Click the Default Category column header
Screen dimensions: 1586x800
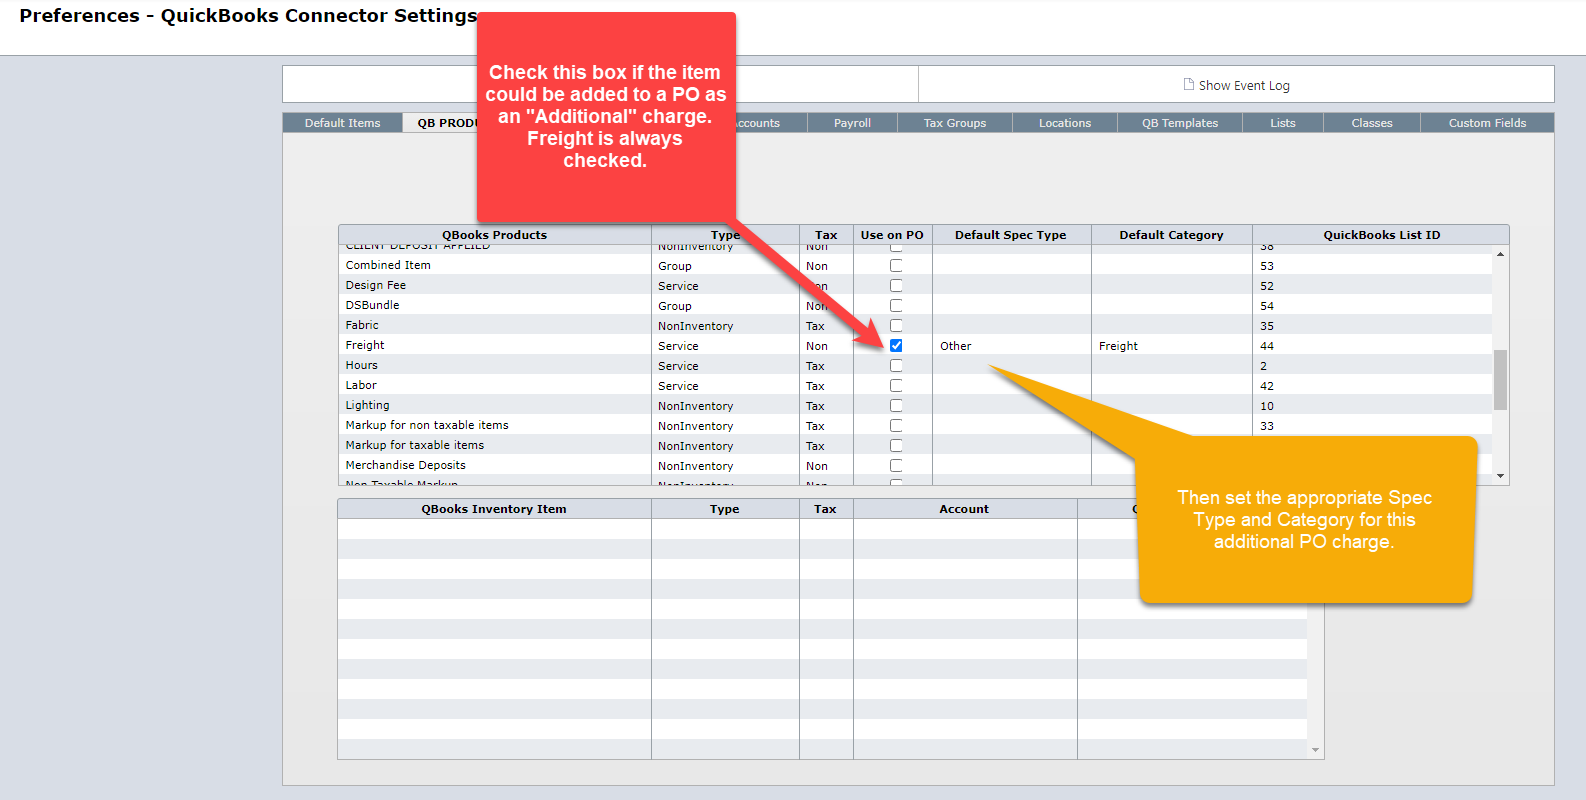(1171, 235)
